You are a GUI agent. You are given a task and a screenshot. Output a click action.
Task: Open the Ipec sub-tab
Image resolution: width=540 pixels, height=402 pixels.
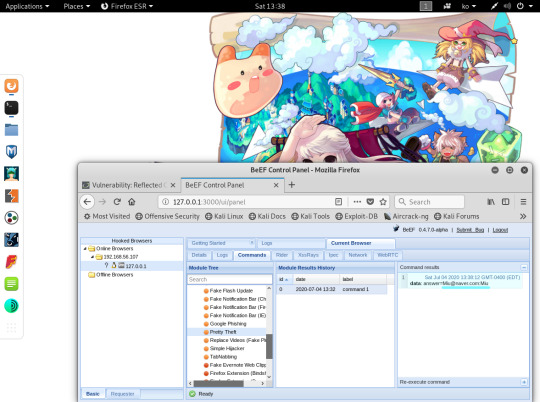coord(333,255)
